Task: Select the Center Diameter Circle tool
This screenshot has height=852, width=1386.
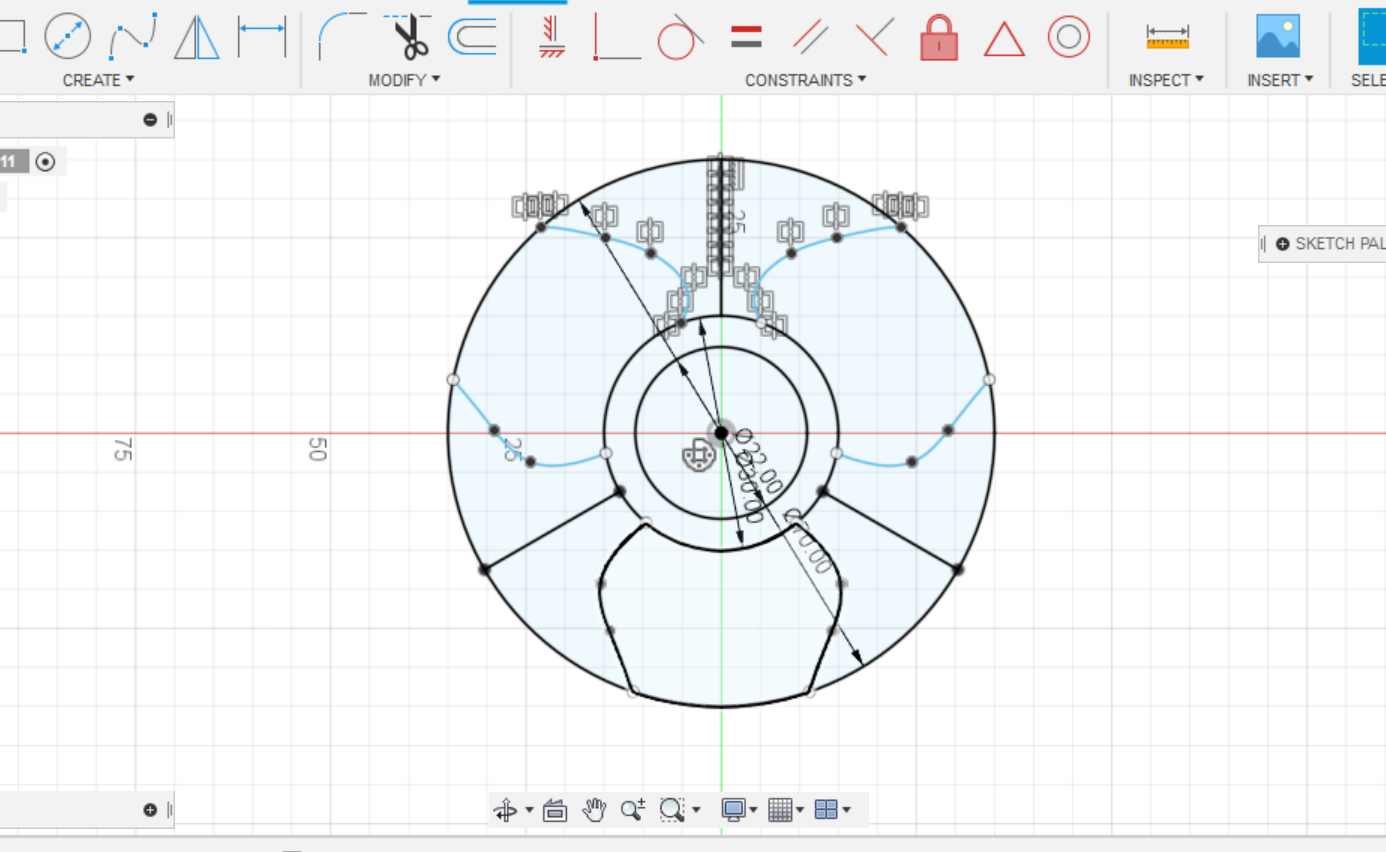Action: click(x=68, y=37)
